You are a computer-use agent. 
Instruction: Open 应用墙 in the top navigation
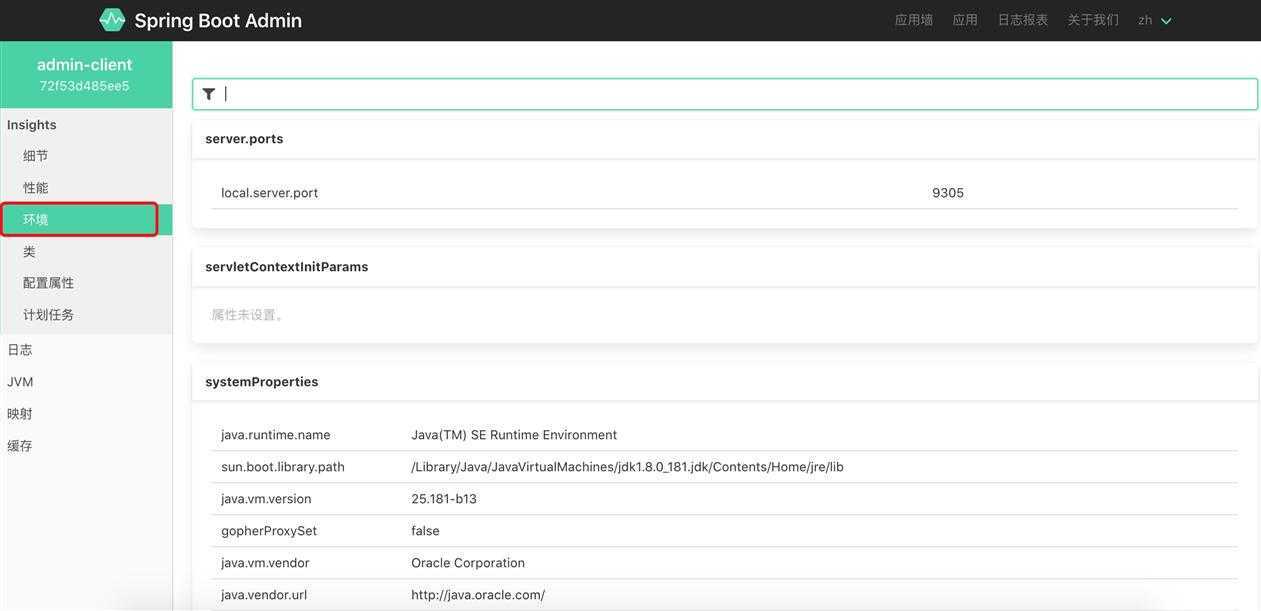pyautogui.click(x=913, y=20)
